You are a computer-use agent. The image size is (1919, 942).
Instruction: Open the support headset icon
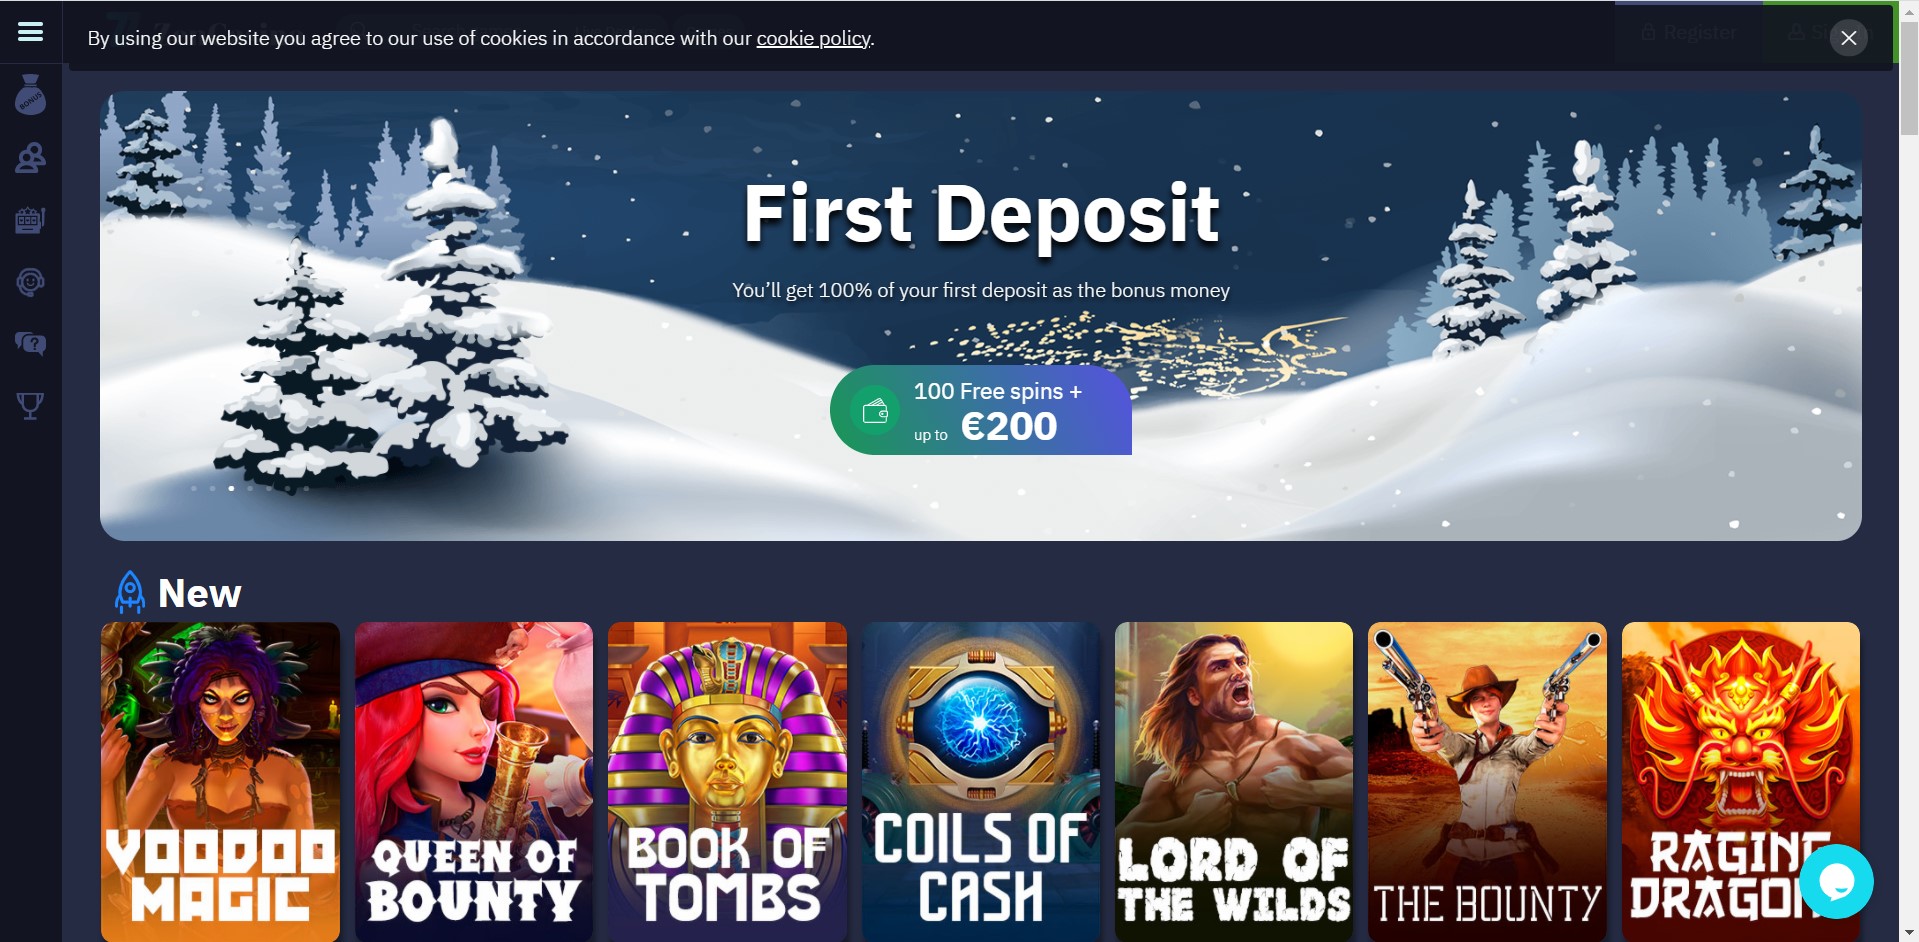pyautogui.click(x=31, y=282)
